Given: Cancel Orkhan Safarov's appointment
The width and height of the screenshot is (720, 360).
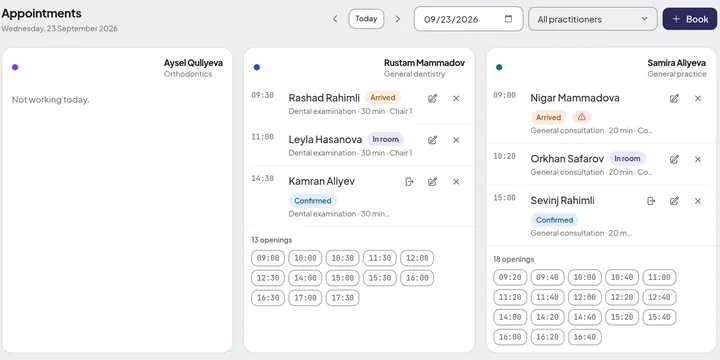Looking at the screenshot, I should click(x=698, y=159).
